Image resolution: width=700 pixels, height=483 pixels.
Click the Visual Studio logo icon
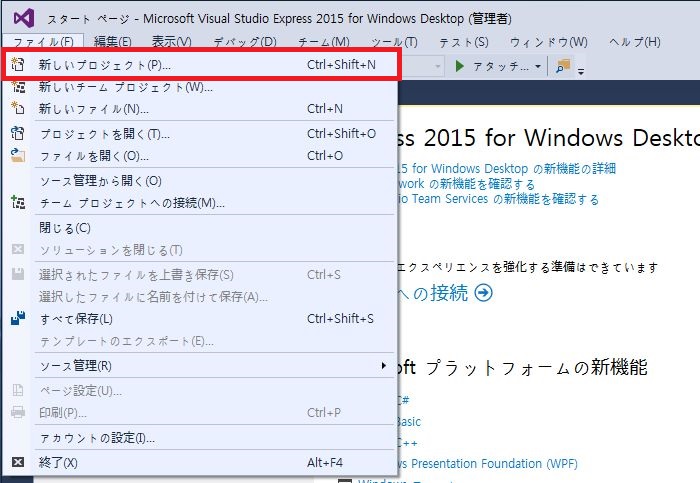[24, 18]
